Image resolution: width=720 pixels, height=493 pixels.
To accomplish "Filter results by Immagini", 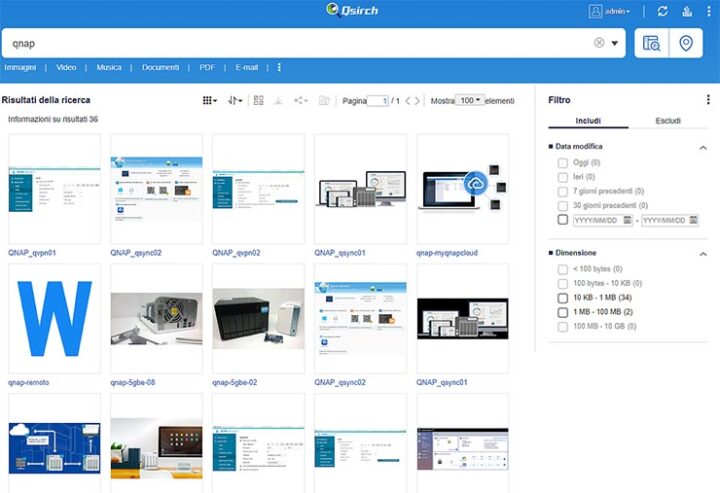I will click(x=20, y=68).
